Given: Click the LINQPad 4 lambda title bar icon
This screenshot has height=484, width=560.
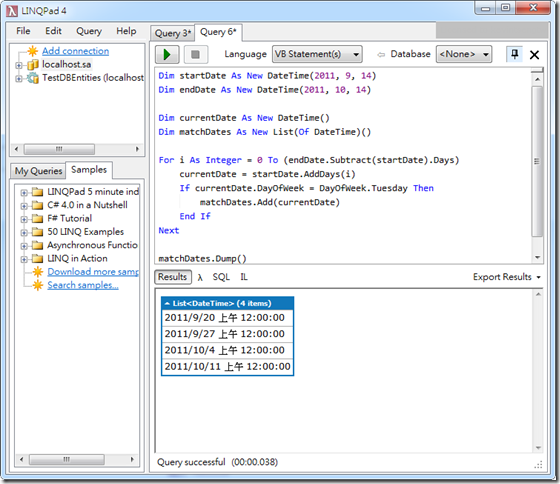Looking at the screenshot, I should coord(12,11).
